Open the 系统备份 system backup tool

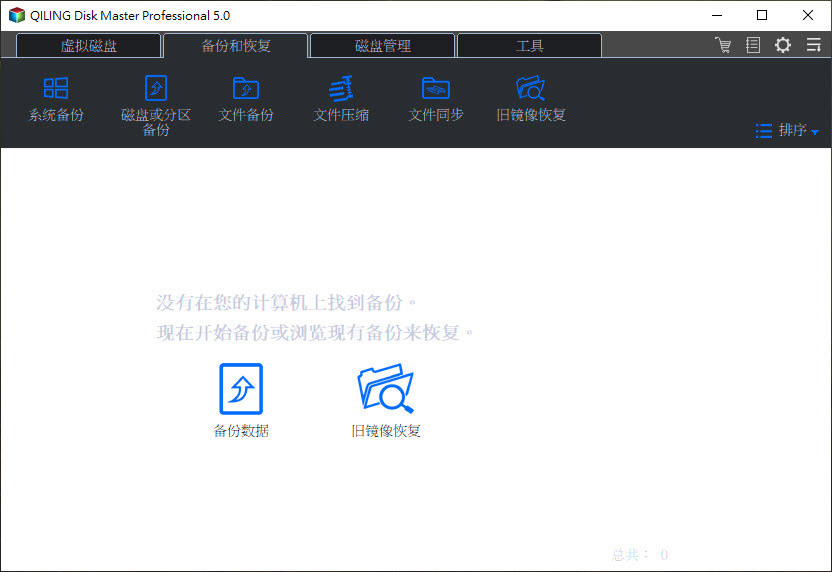tap(56, 99)
